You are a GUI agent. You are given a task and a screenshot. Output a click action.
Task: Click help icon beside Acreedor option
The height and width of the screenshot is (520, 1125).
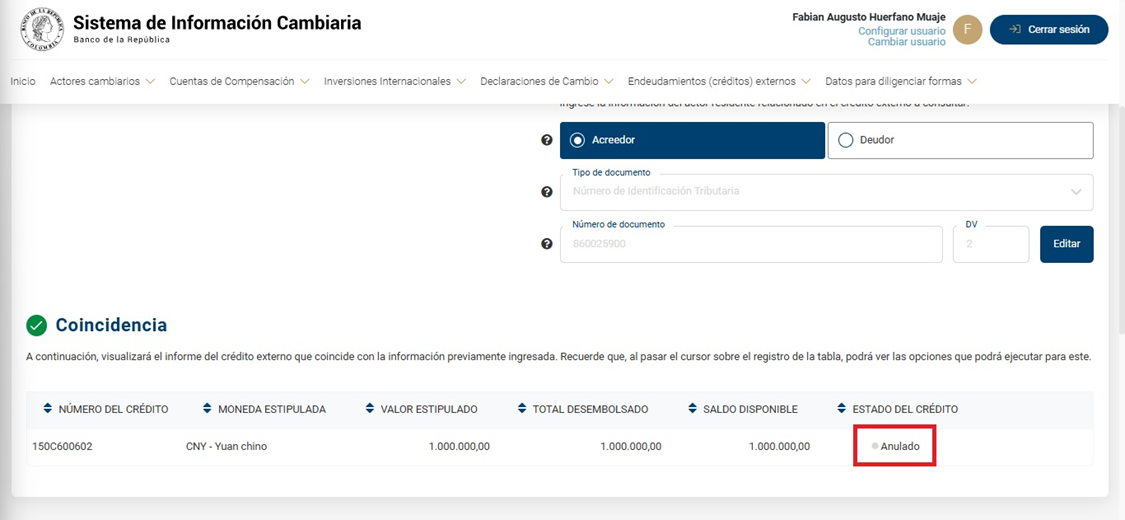tap(547, 140)
